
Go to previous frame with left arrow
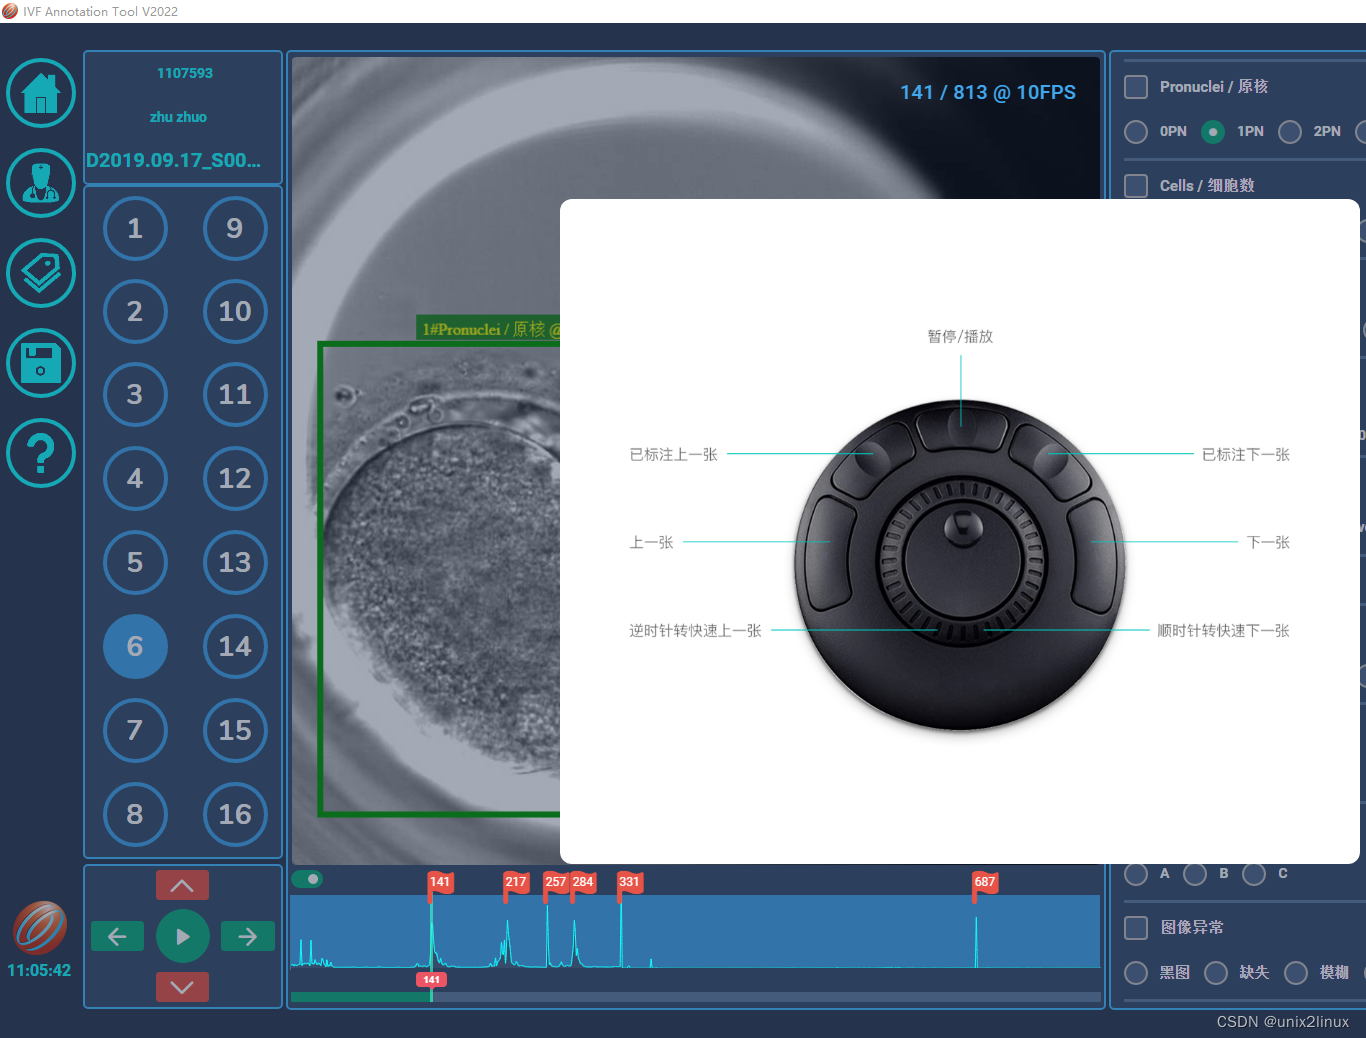[x=117, y=936]
